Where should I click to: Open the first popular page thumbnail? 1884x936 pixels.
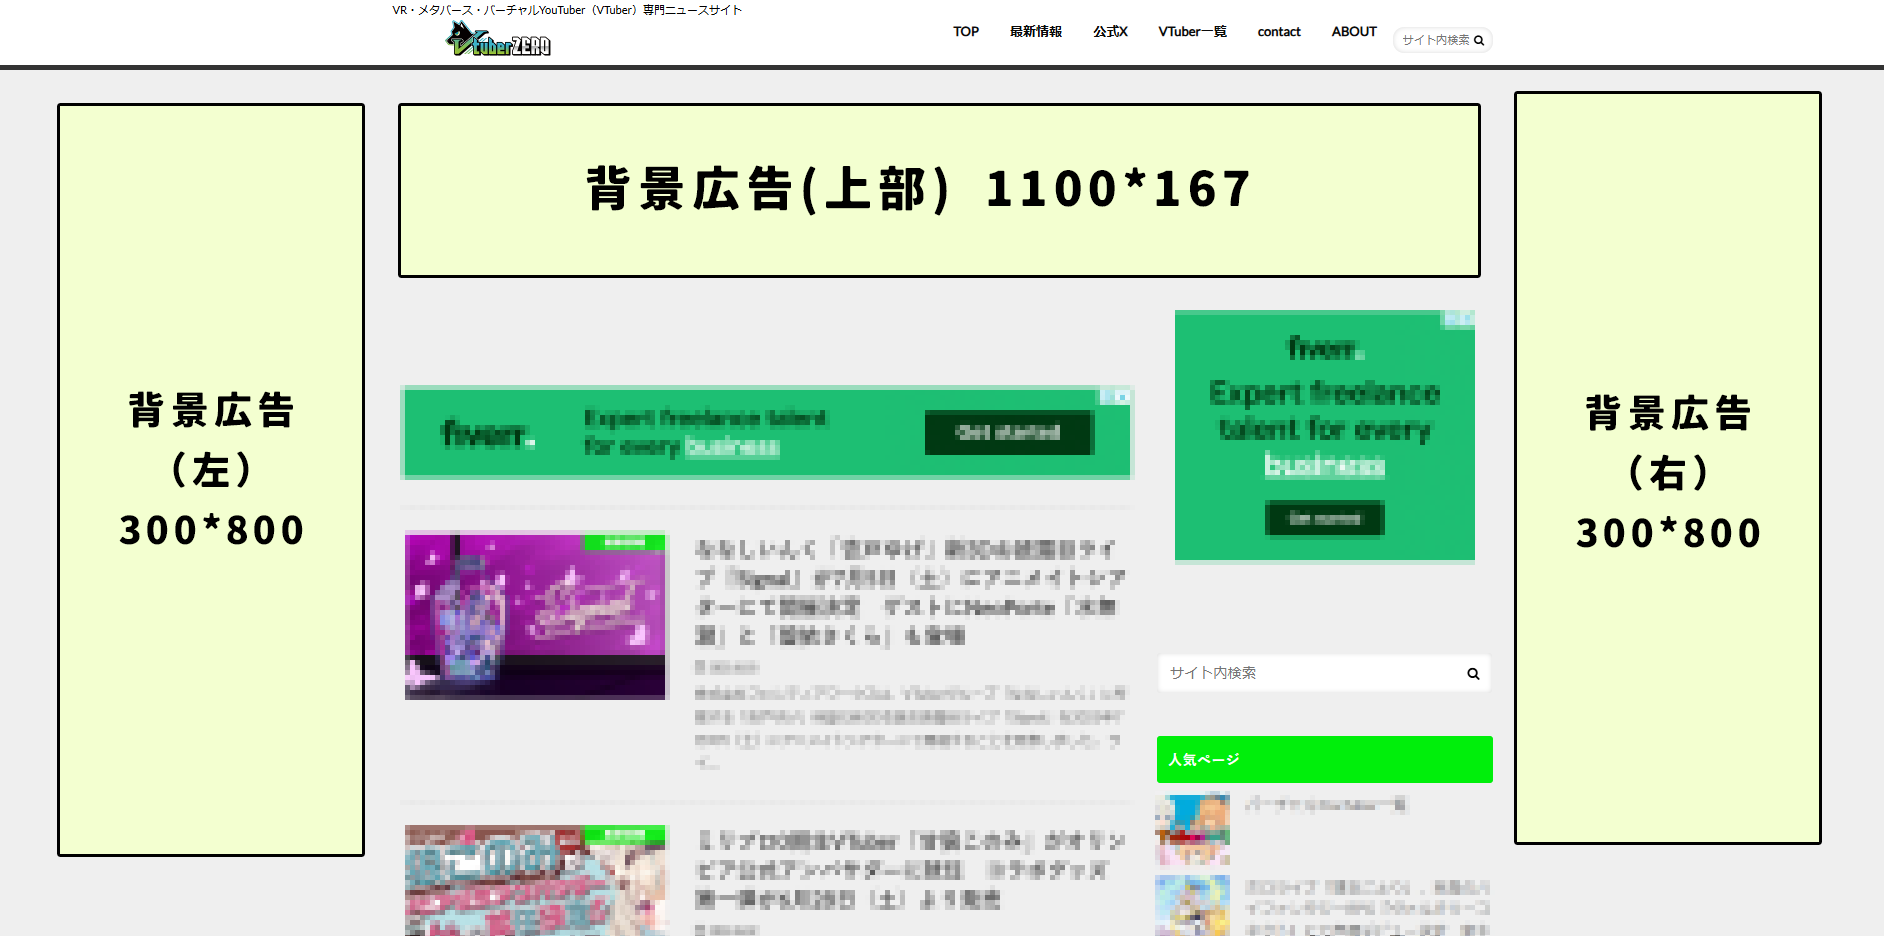1193,829
